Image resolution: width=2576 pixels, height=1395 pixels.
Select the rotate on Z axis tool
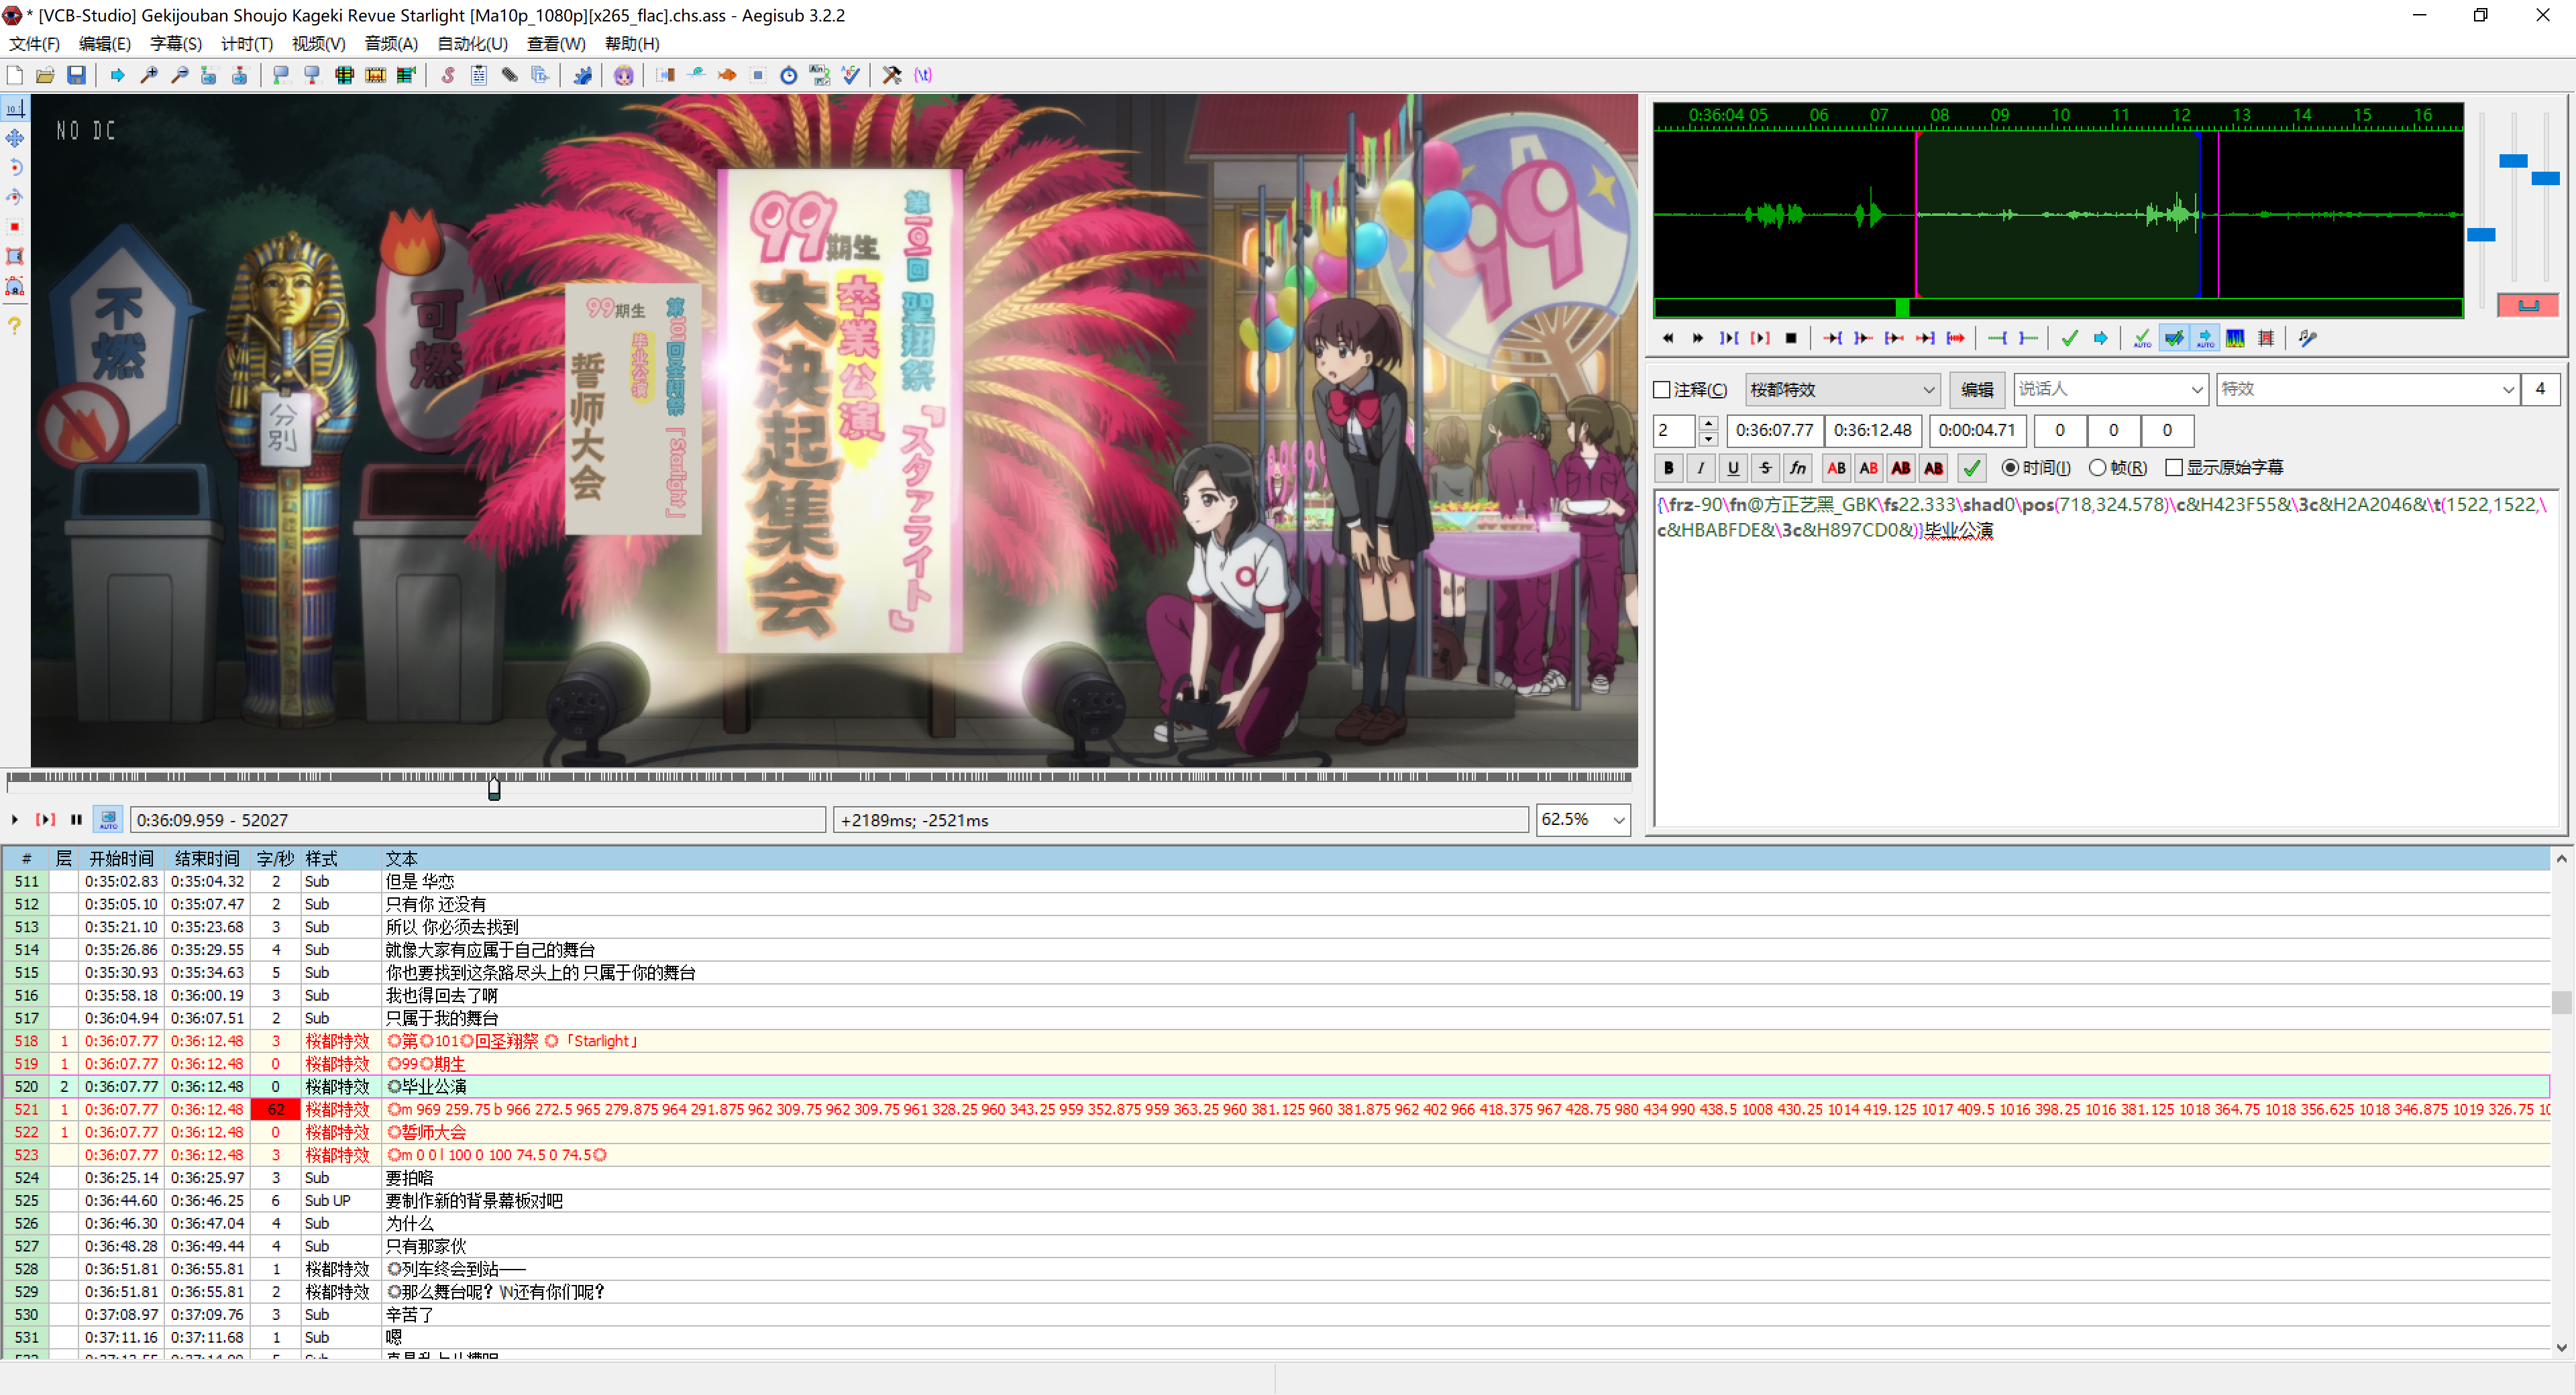[15, 167]
